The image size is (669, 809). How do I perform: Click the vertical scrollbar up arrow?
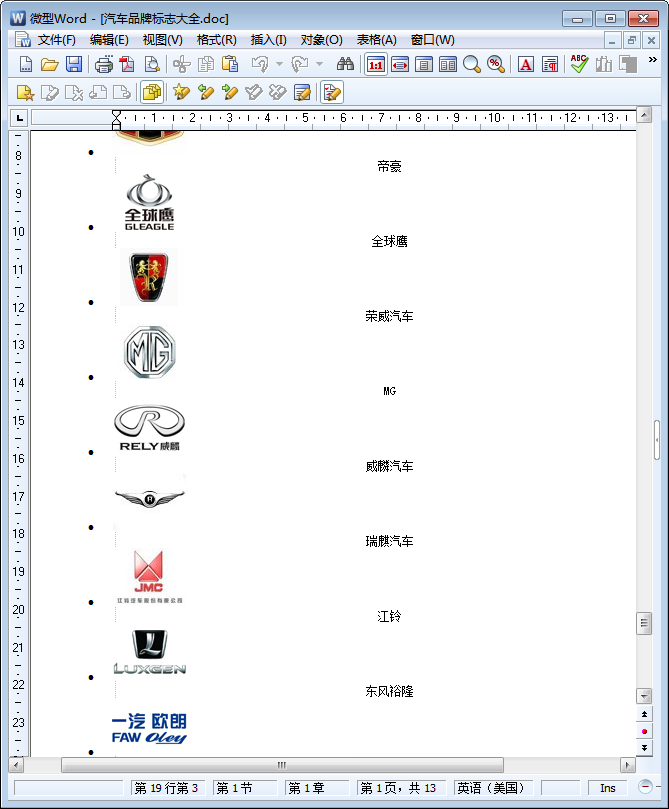click(x=644, y=115)
